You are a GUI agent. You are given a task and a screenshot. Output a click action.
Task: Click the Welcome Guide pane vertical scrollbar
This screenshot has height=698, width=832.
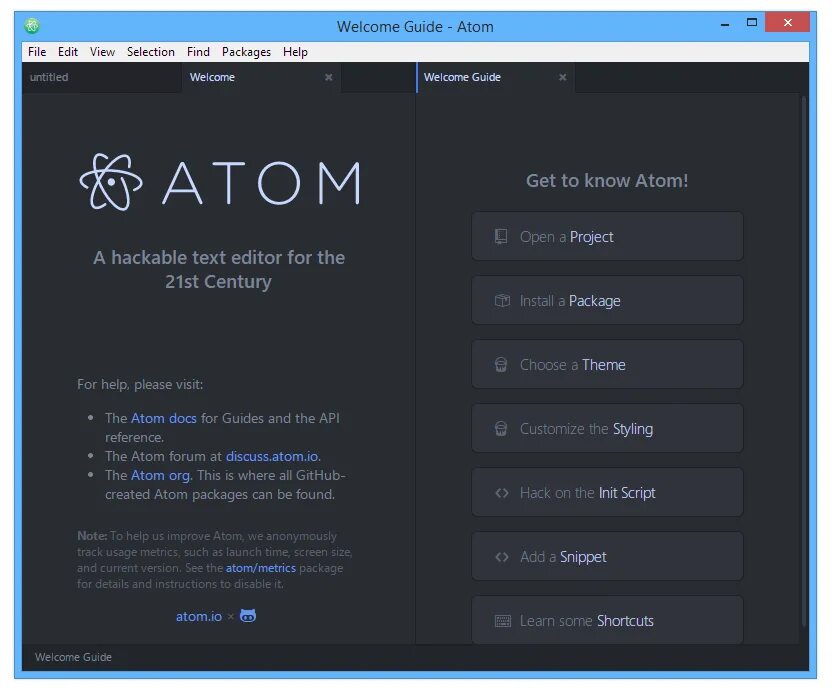pos(804,361)
